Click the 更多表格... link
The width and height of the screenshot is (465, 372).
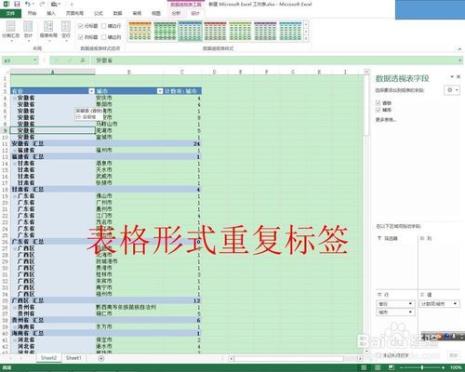point(386,119)
